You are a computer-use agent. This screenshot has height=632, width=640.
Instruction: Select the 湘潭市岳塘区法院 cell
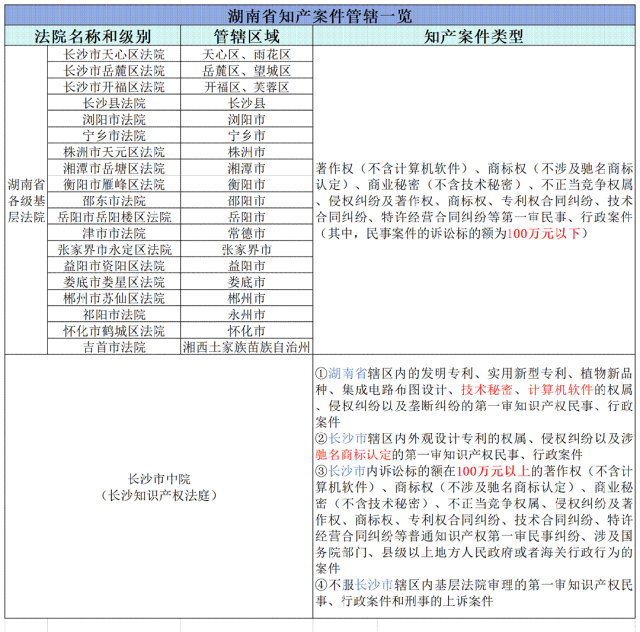[114, 168]
